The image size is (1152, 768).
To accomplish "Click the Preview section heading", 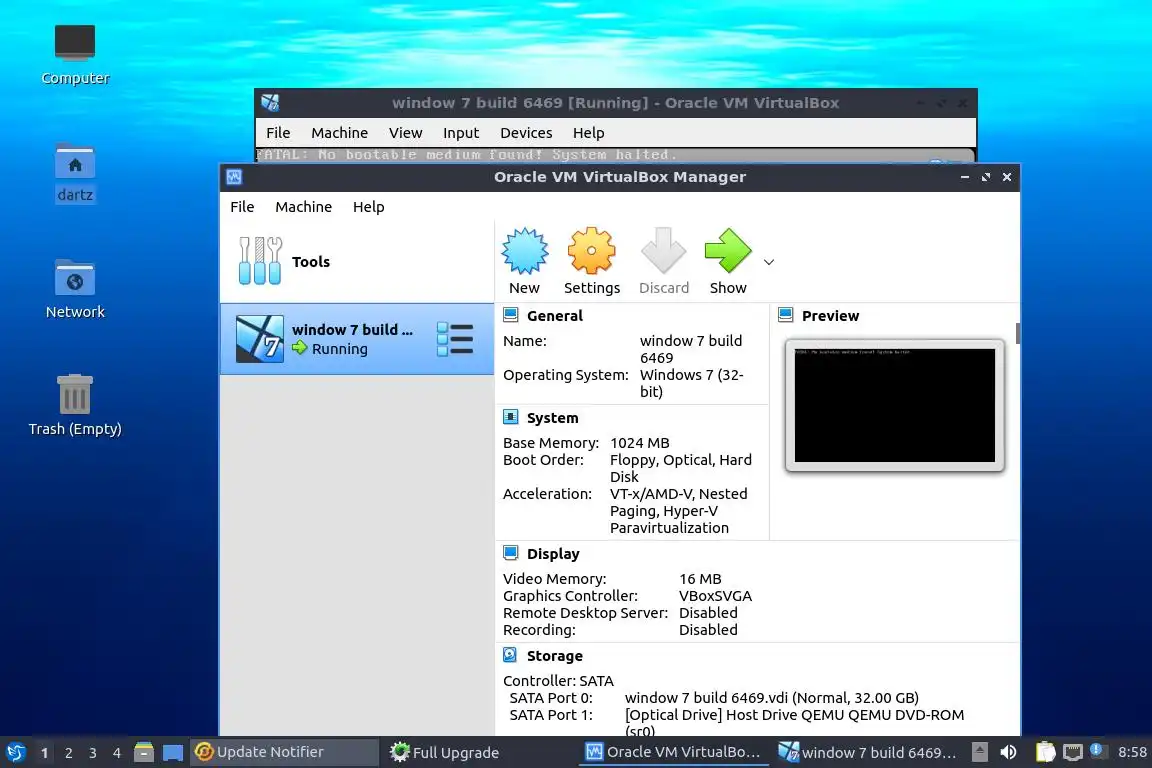I will point(830,316).
